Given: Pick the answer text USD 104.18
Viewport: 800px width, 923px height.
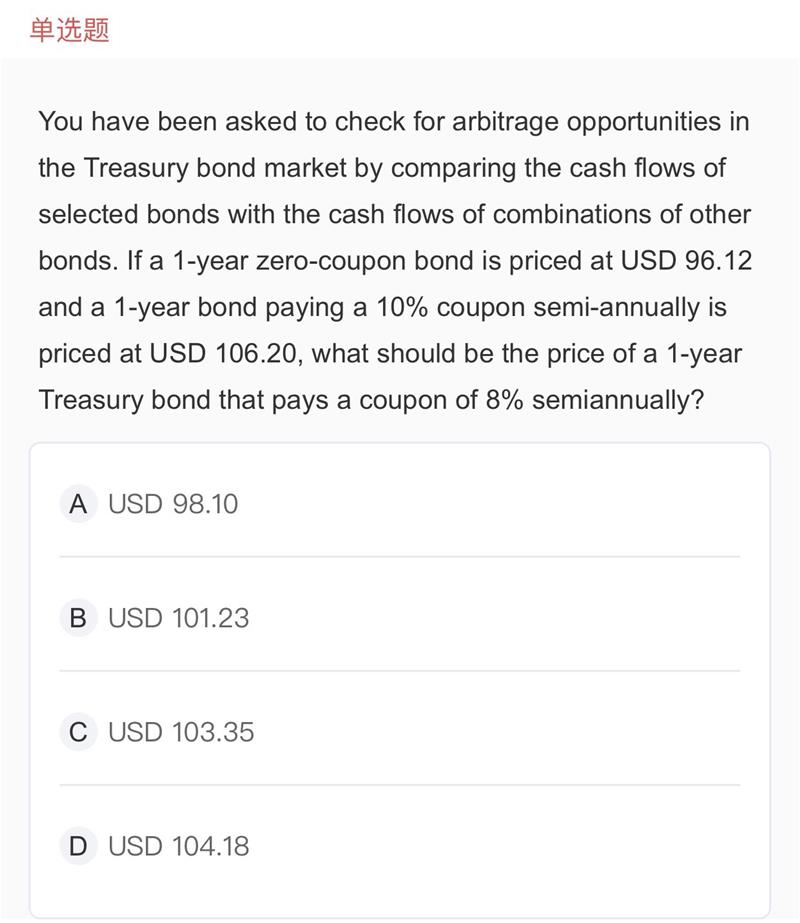Looking at the screenshot, I should [x=179, y=846].
